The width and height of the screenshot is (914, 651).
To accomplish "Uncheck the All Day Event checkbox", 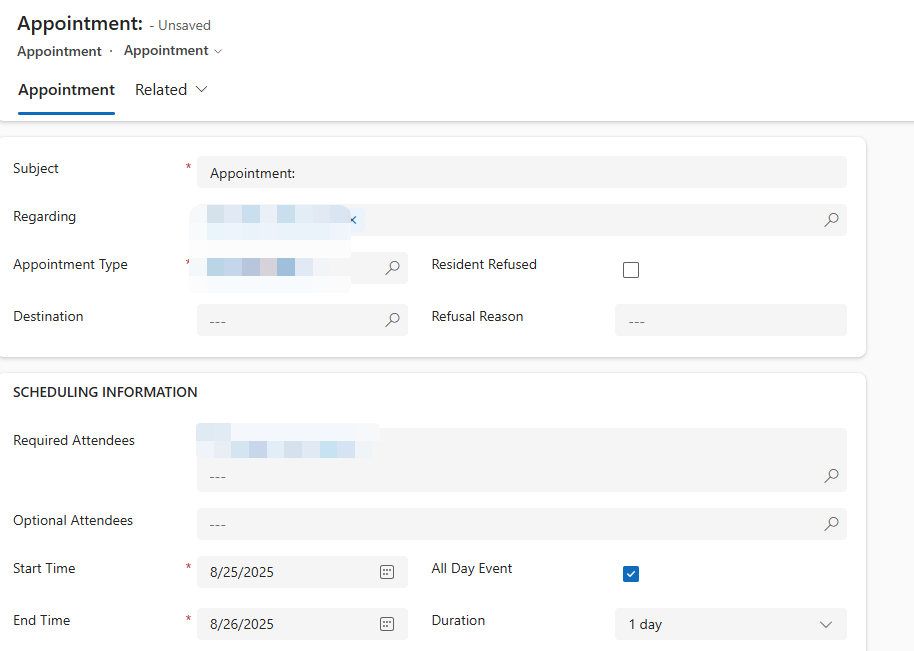I will [631, 574].
